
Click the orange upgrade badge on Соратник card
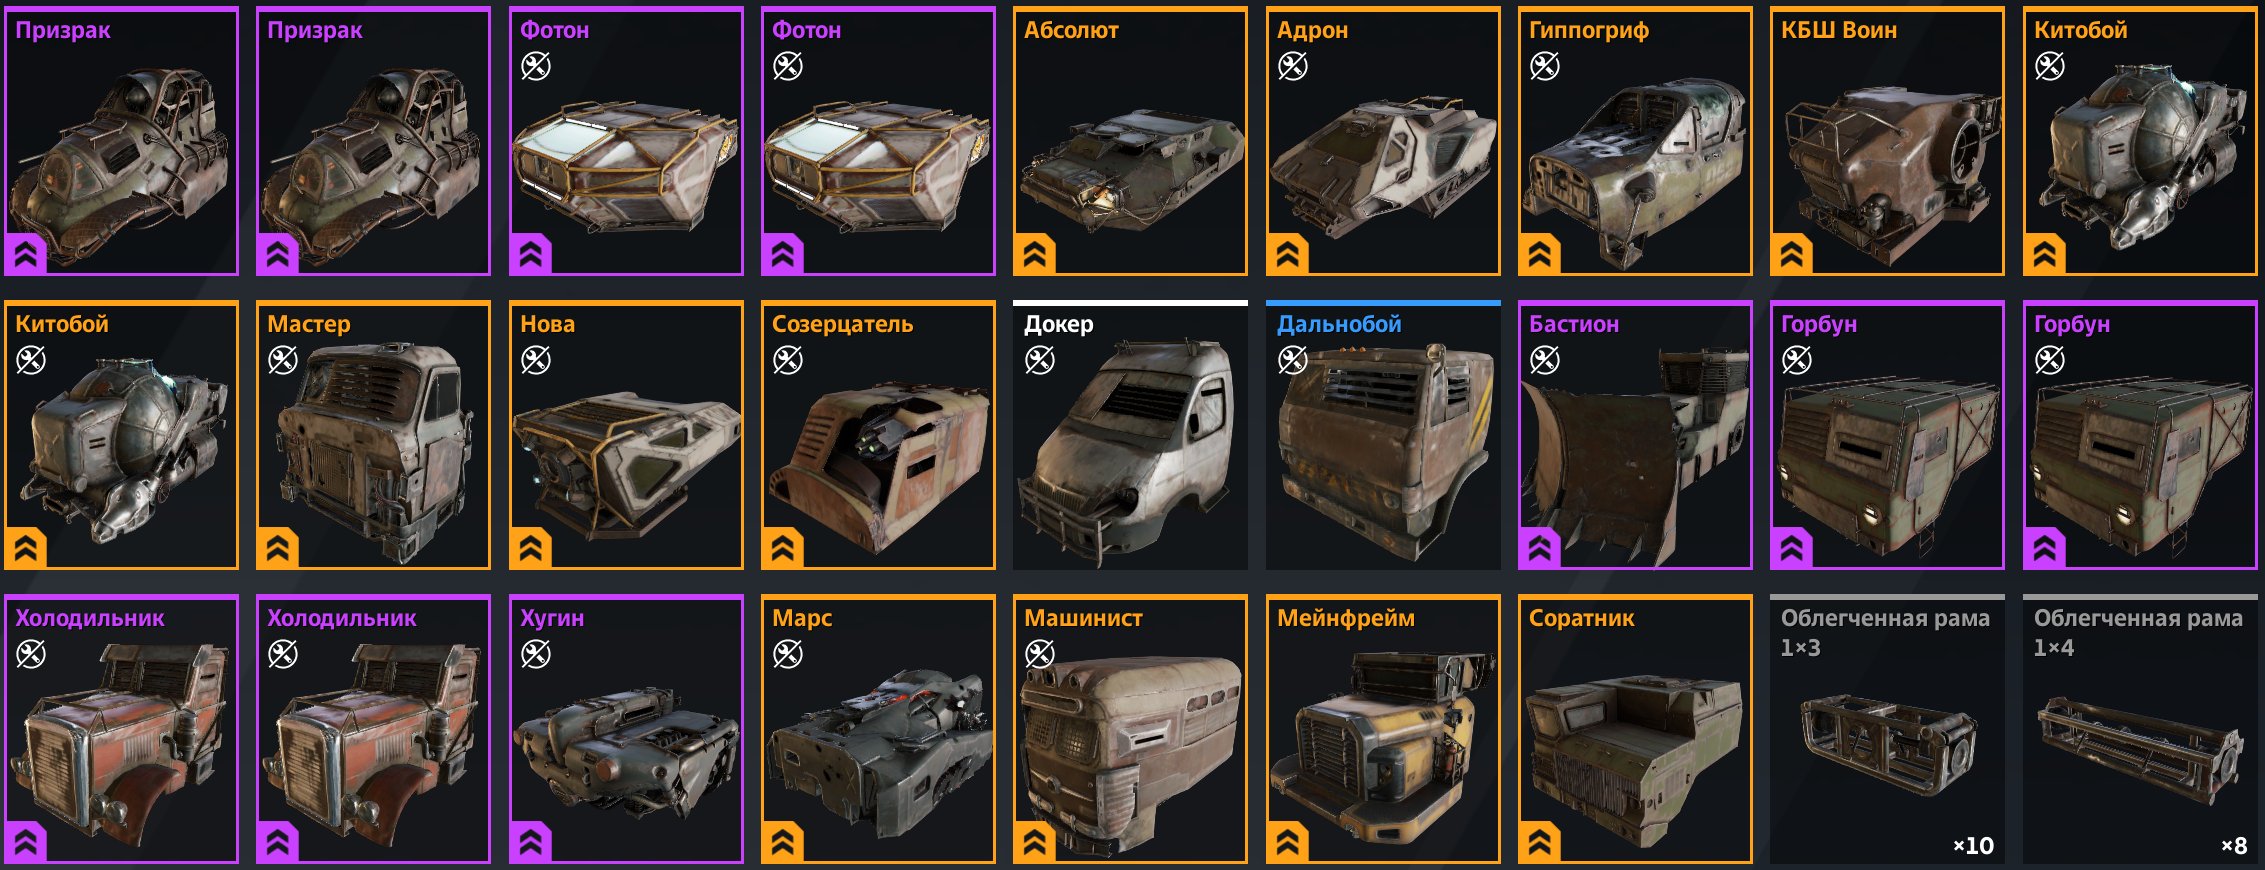click(x=1540, y=842)
